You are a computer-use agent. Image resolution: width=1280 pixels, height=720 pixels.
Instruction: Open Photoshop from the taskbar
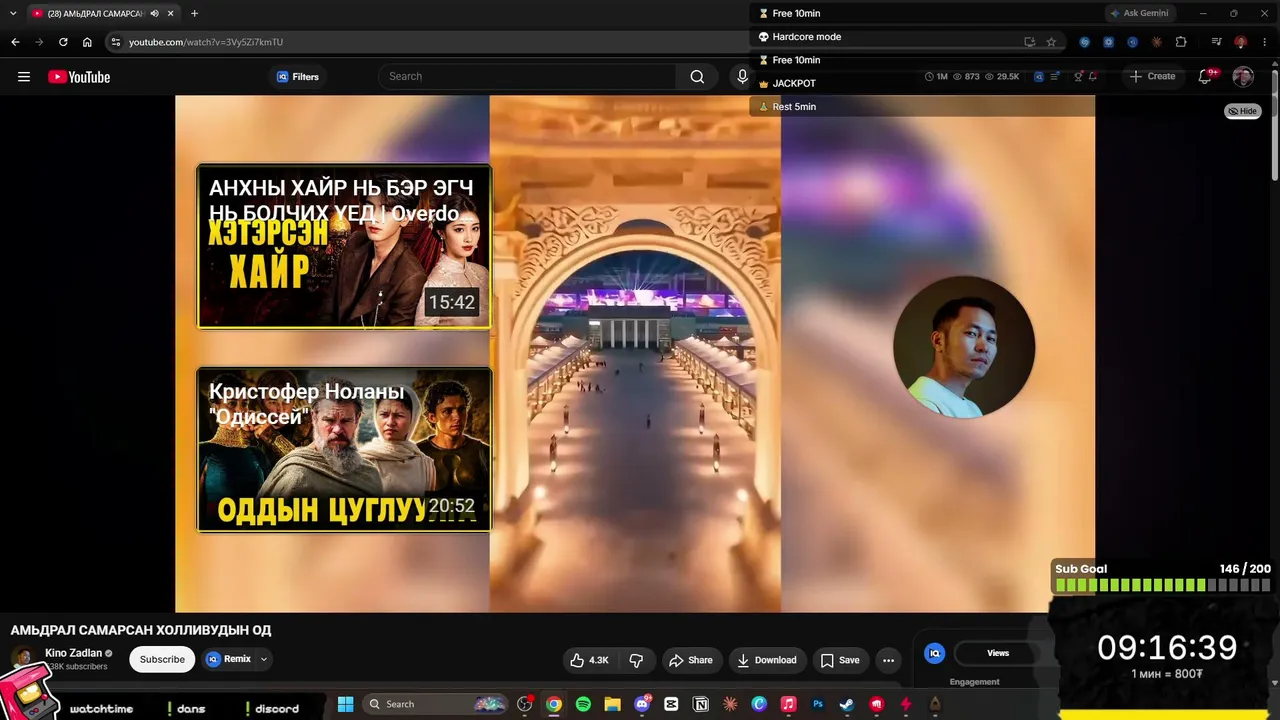pos(817,704)
